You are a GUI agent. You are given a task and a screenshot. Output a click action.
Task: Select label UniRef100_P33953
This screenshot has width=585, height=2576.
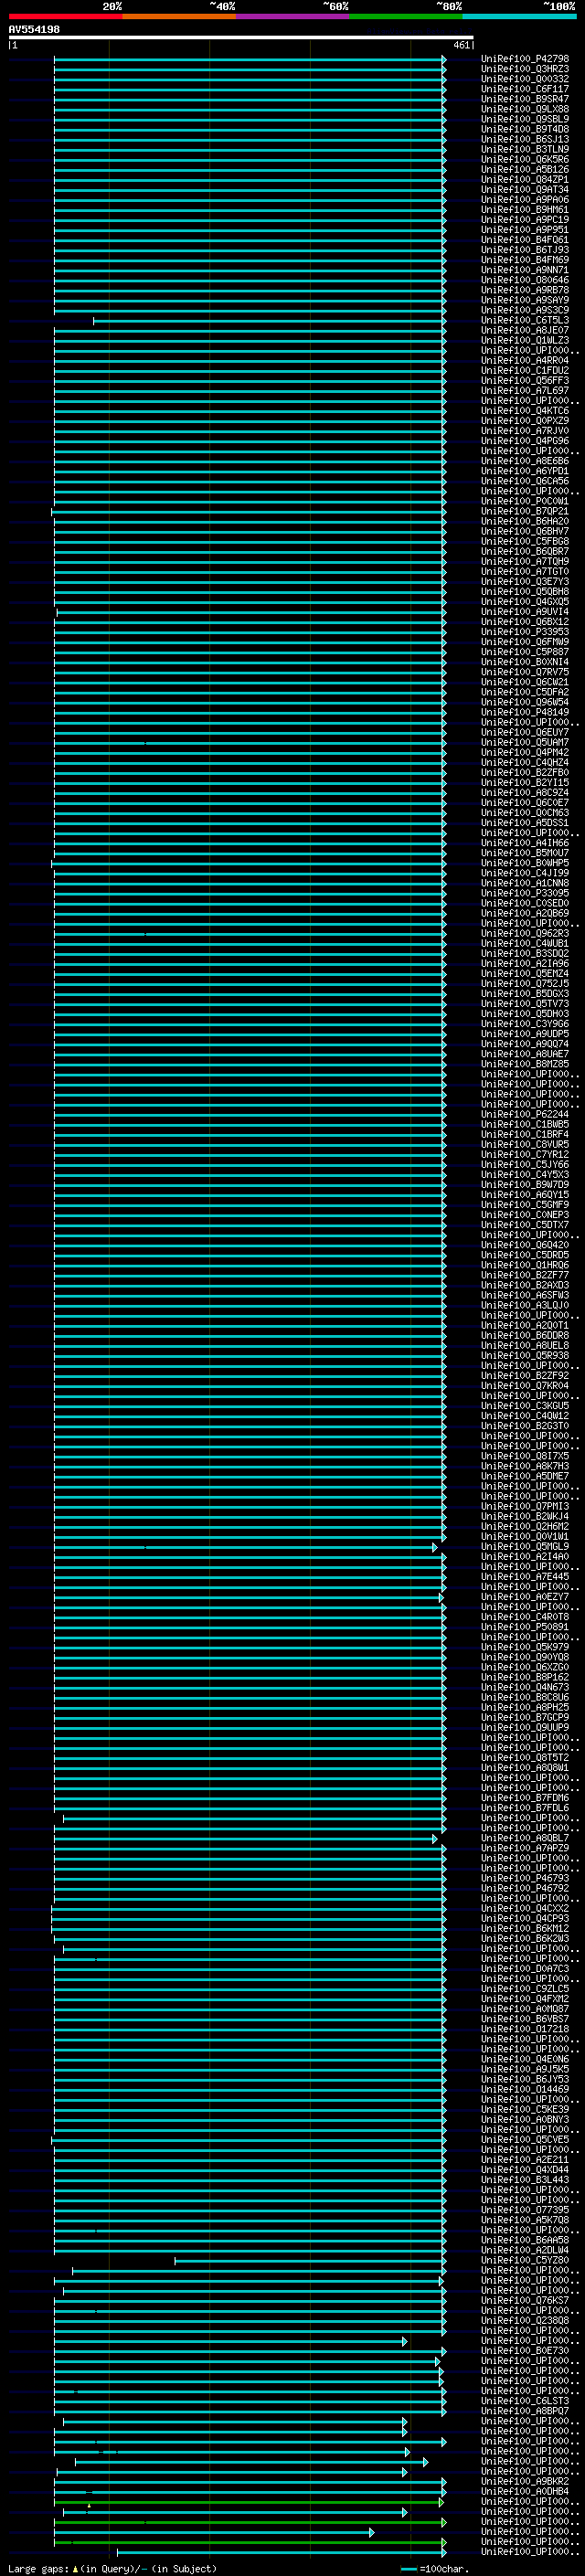[525, 632]
